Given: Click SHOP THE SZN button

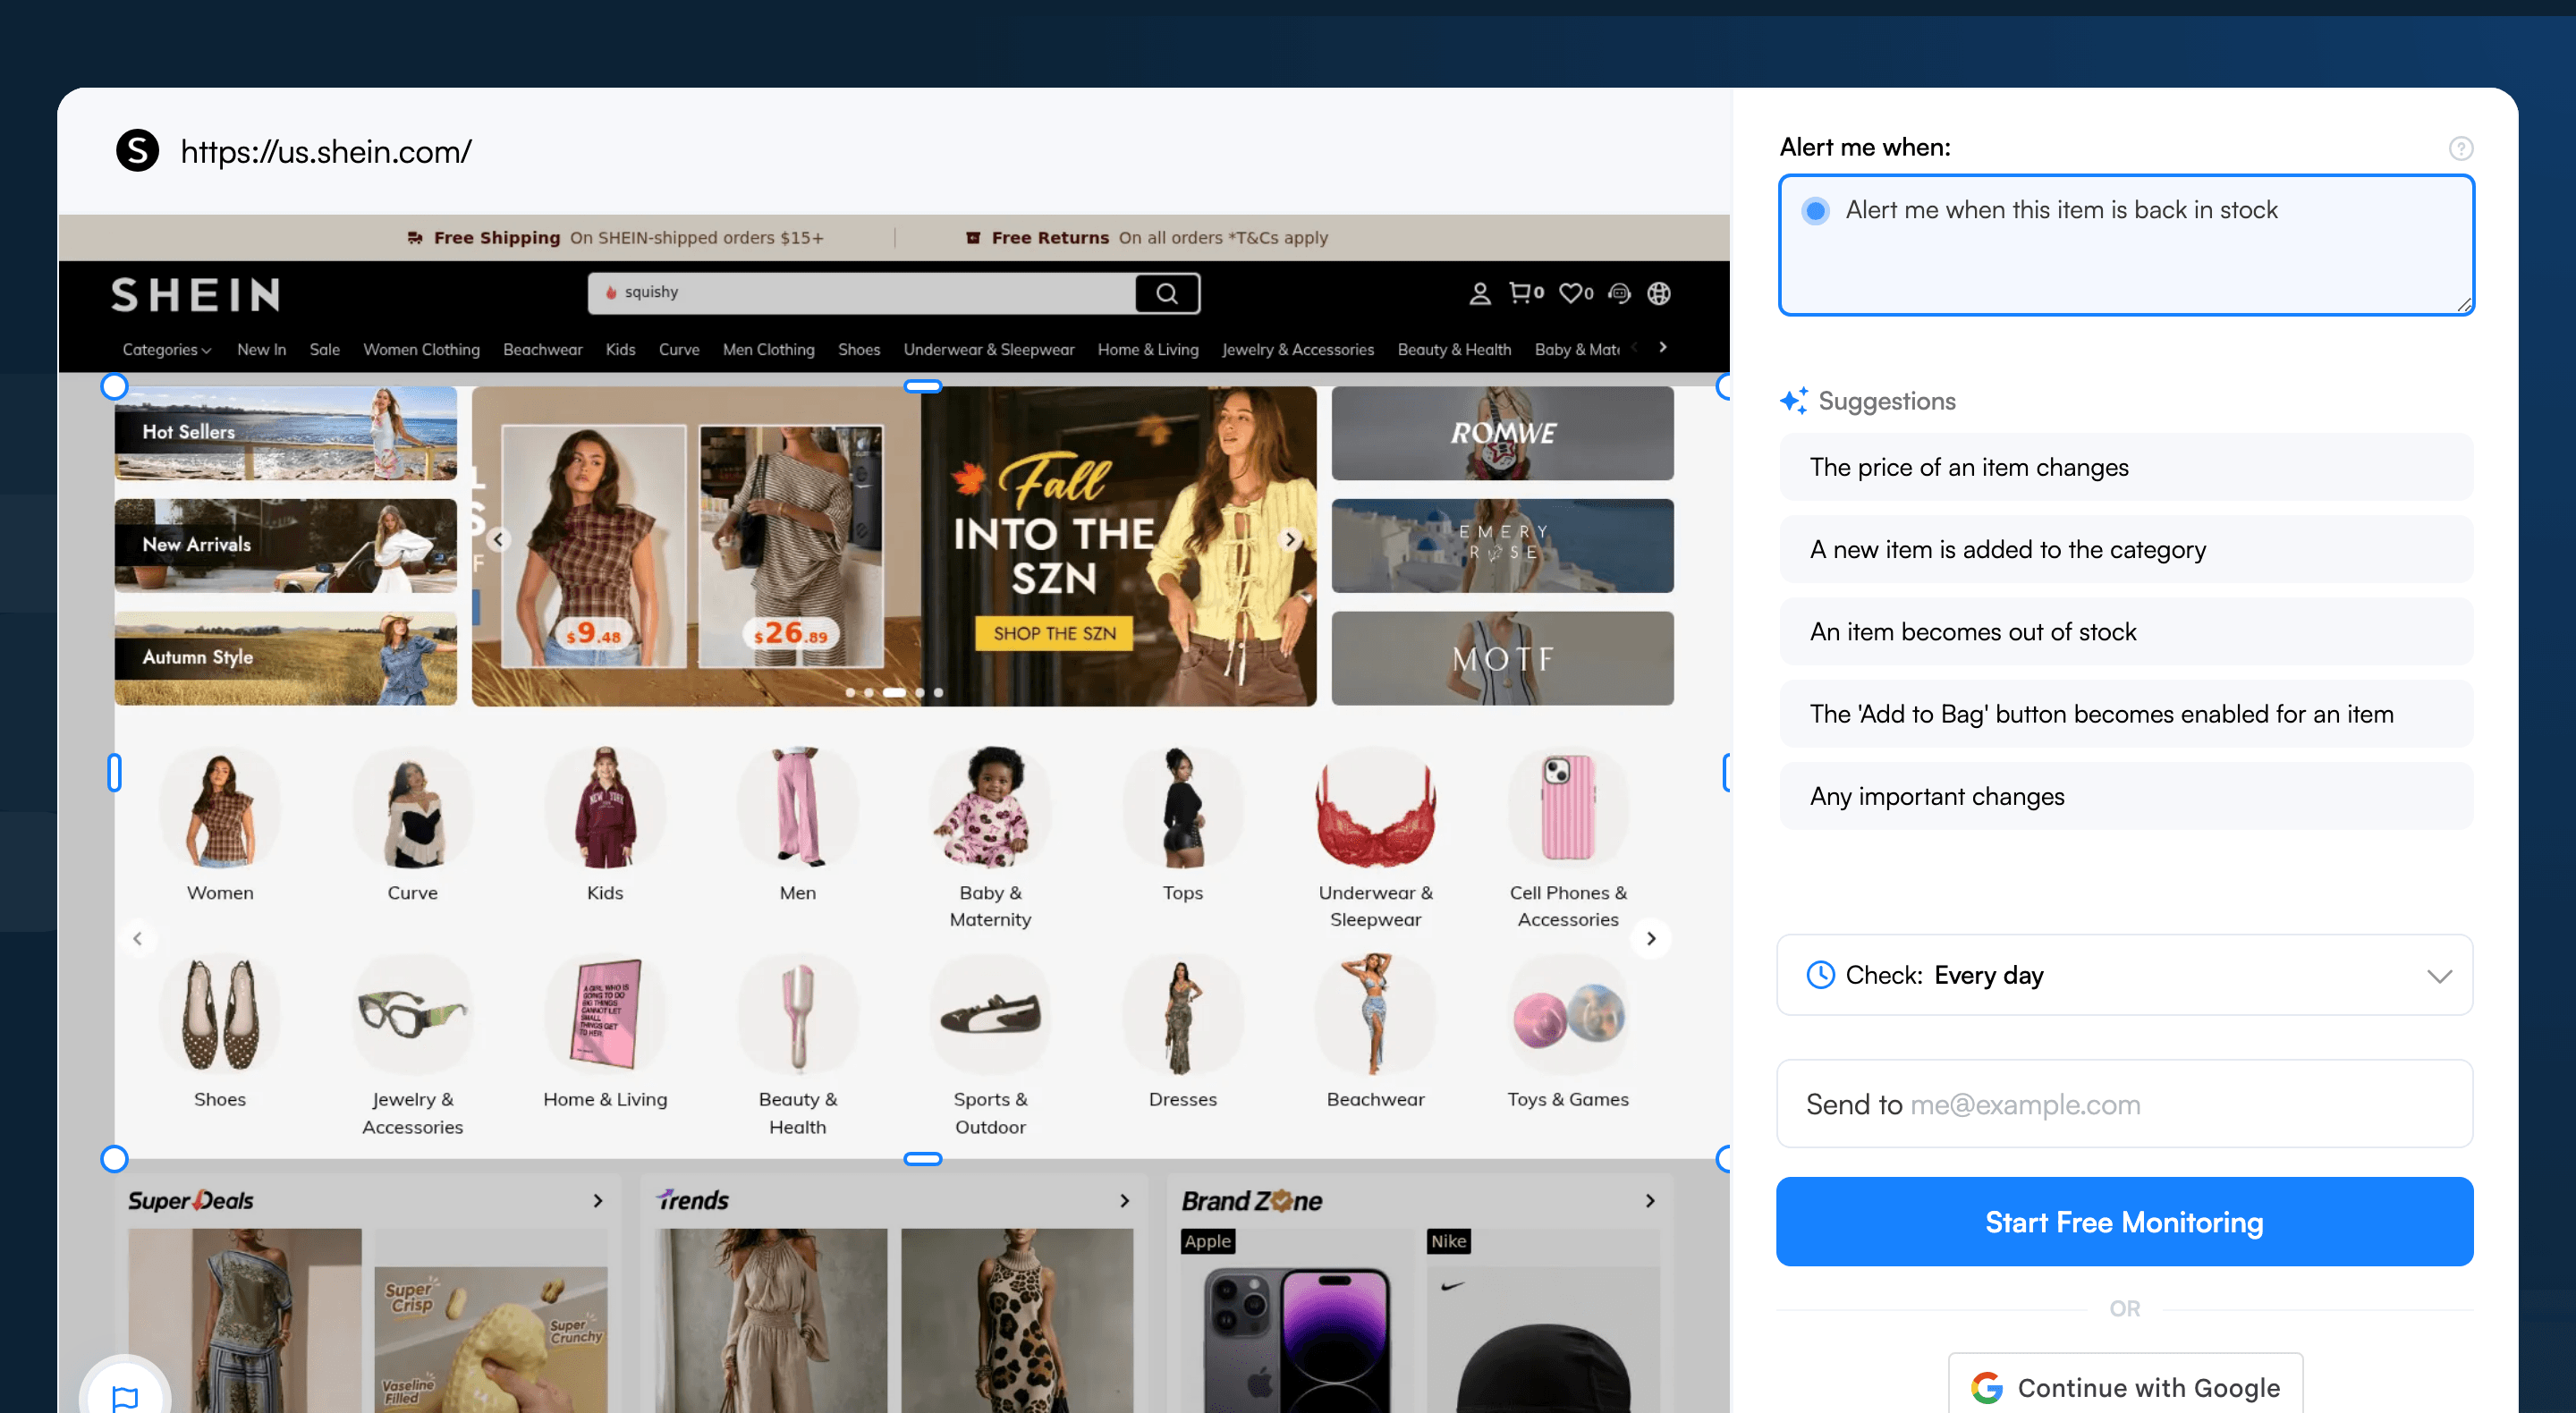Looking at the screenshot, I should [1054, 633].
